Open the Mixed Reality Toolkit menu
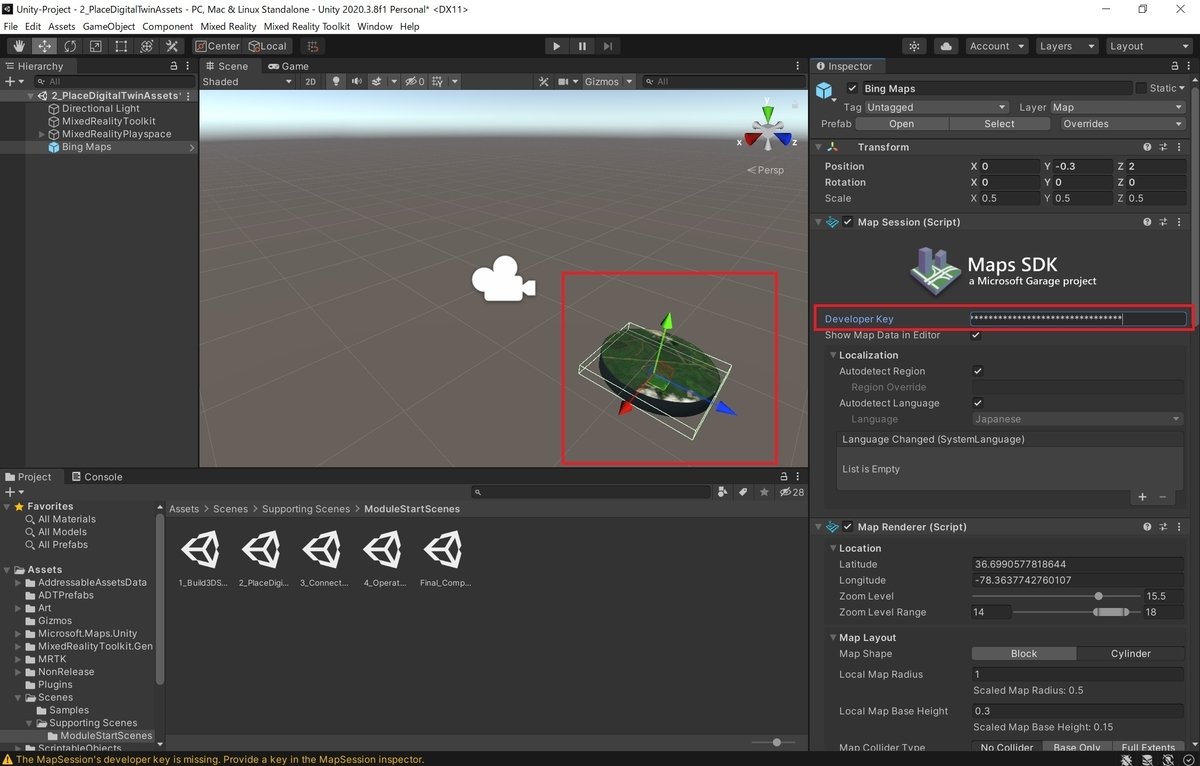Image resolution: width=1200 pixels, height=766 pixels. 306,26
